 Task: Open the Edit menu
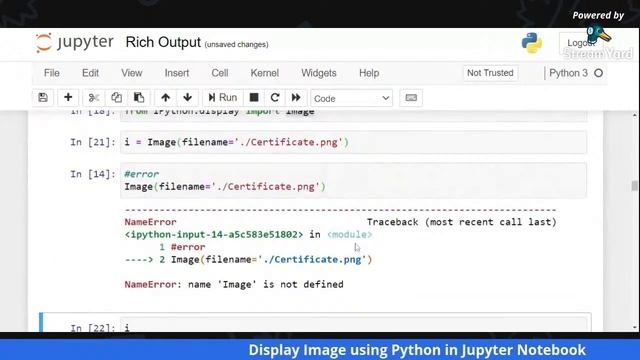point(90,73)
